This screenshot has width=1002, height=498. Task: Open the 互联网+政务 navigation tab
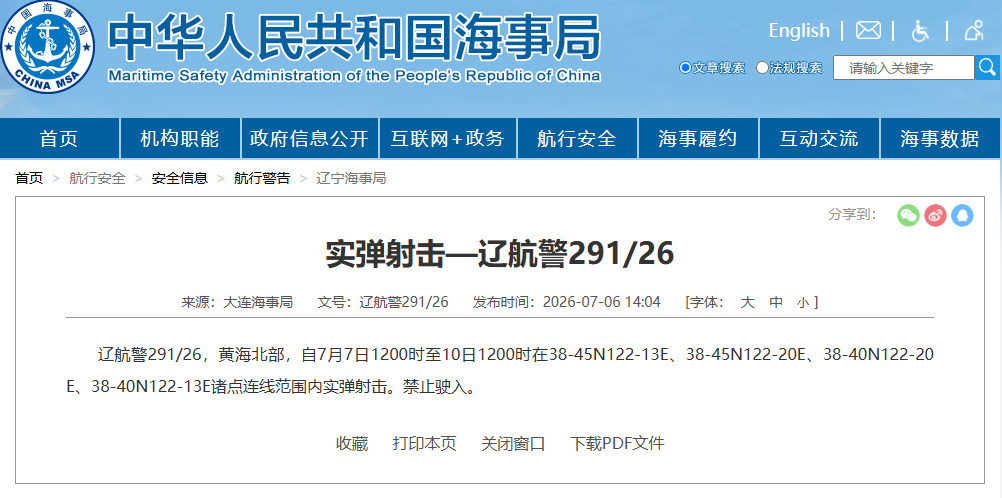pos(448,138)
